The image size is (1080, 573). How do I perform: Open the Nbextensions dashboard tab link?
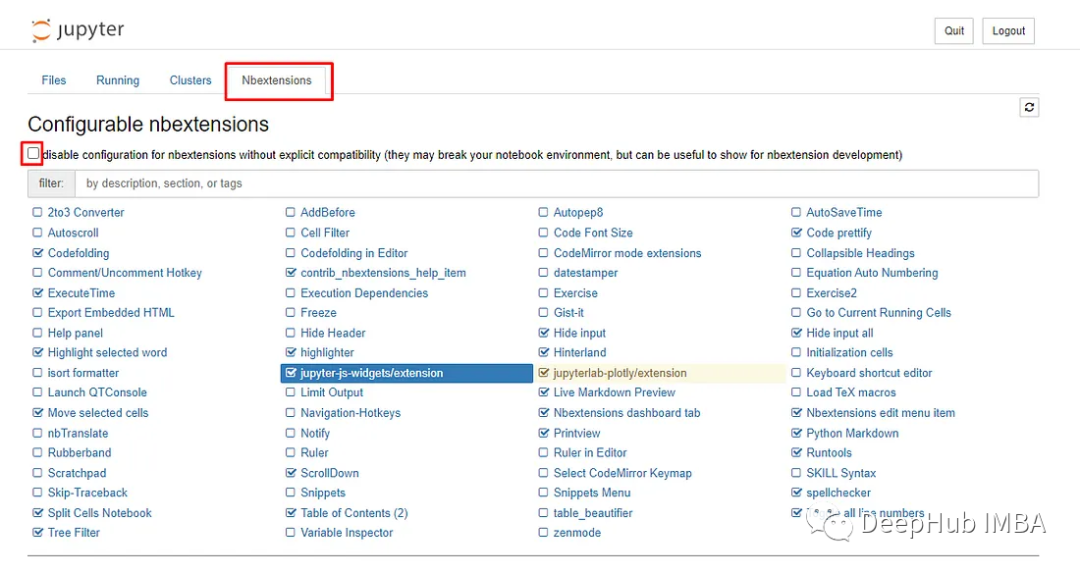point(627,413)
